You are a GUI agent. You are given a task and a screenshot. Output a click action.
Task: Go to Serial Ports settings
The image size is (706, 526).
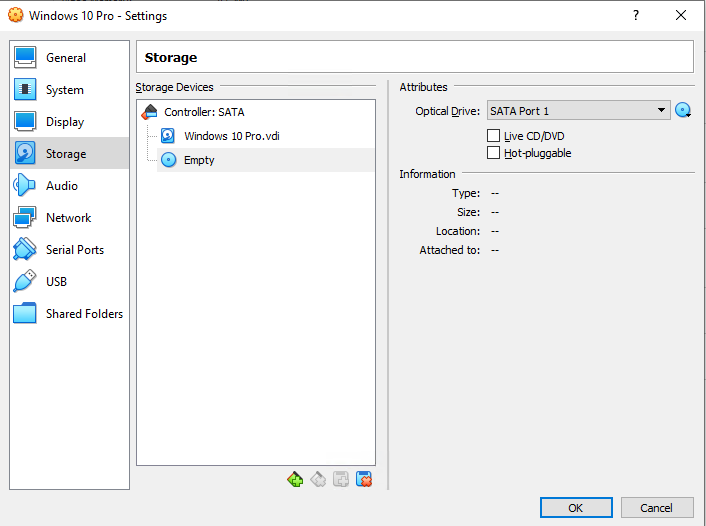pyautogui.click(x=69, y=249)
